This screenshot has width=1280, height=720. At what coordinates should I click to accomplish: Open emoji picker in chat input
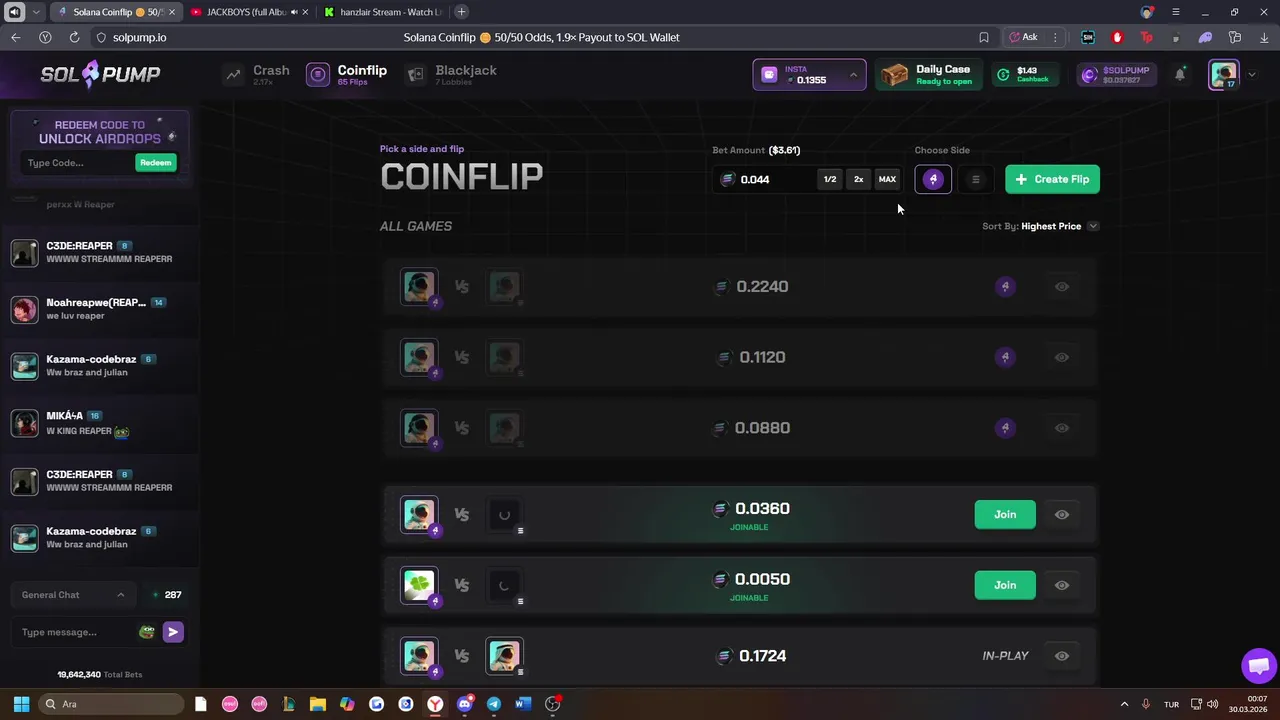[x=147, y=632]
